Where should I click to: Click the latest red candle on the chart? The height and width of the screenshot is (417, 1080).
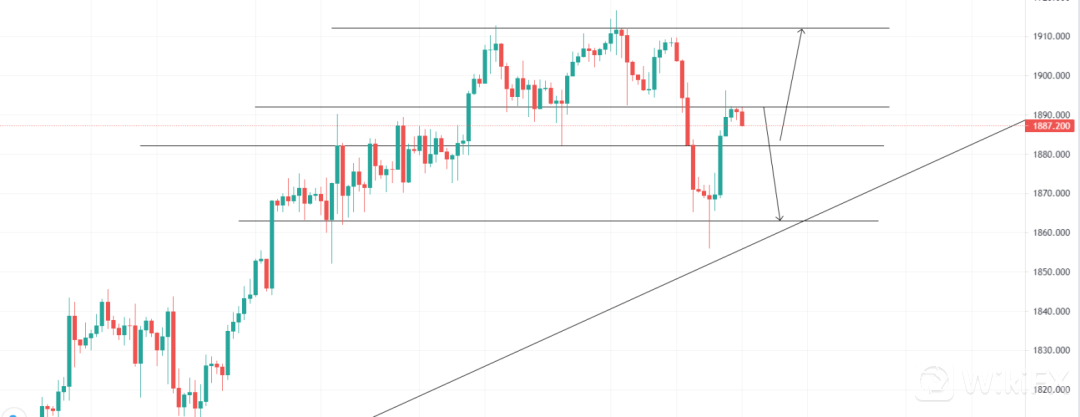[742, 118]
